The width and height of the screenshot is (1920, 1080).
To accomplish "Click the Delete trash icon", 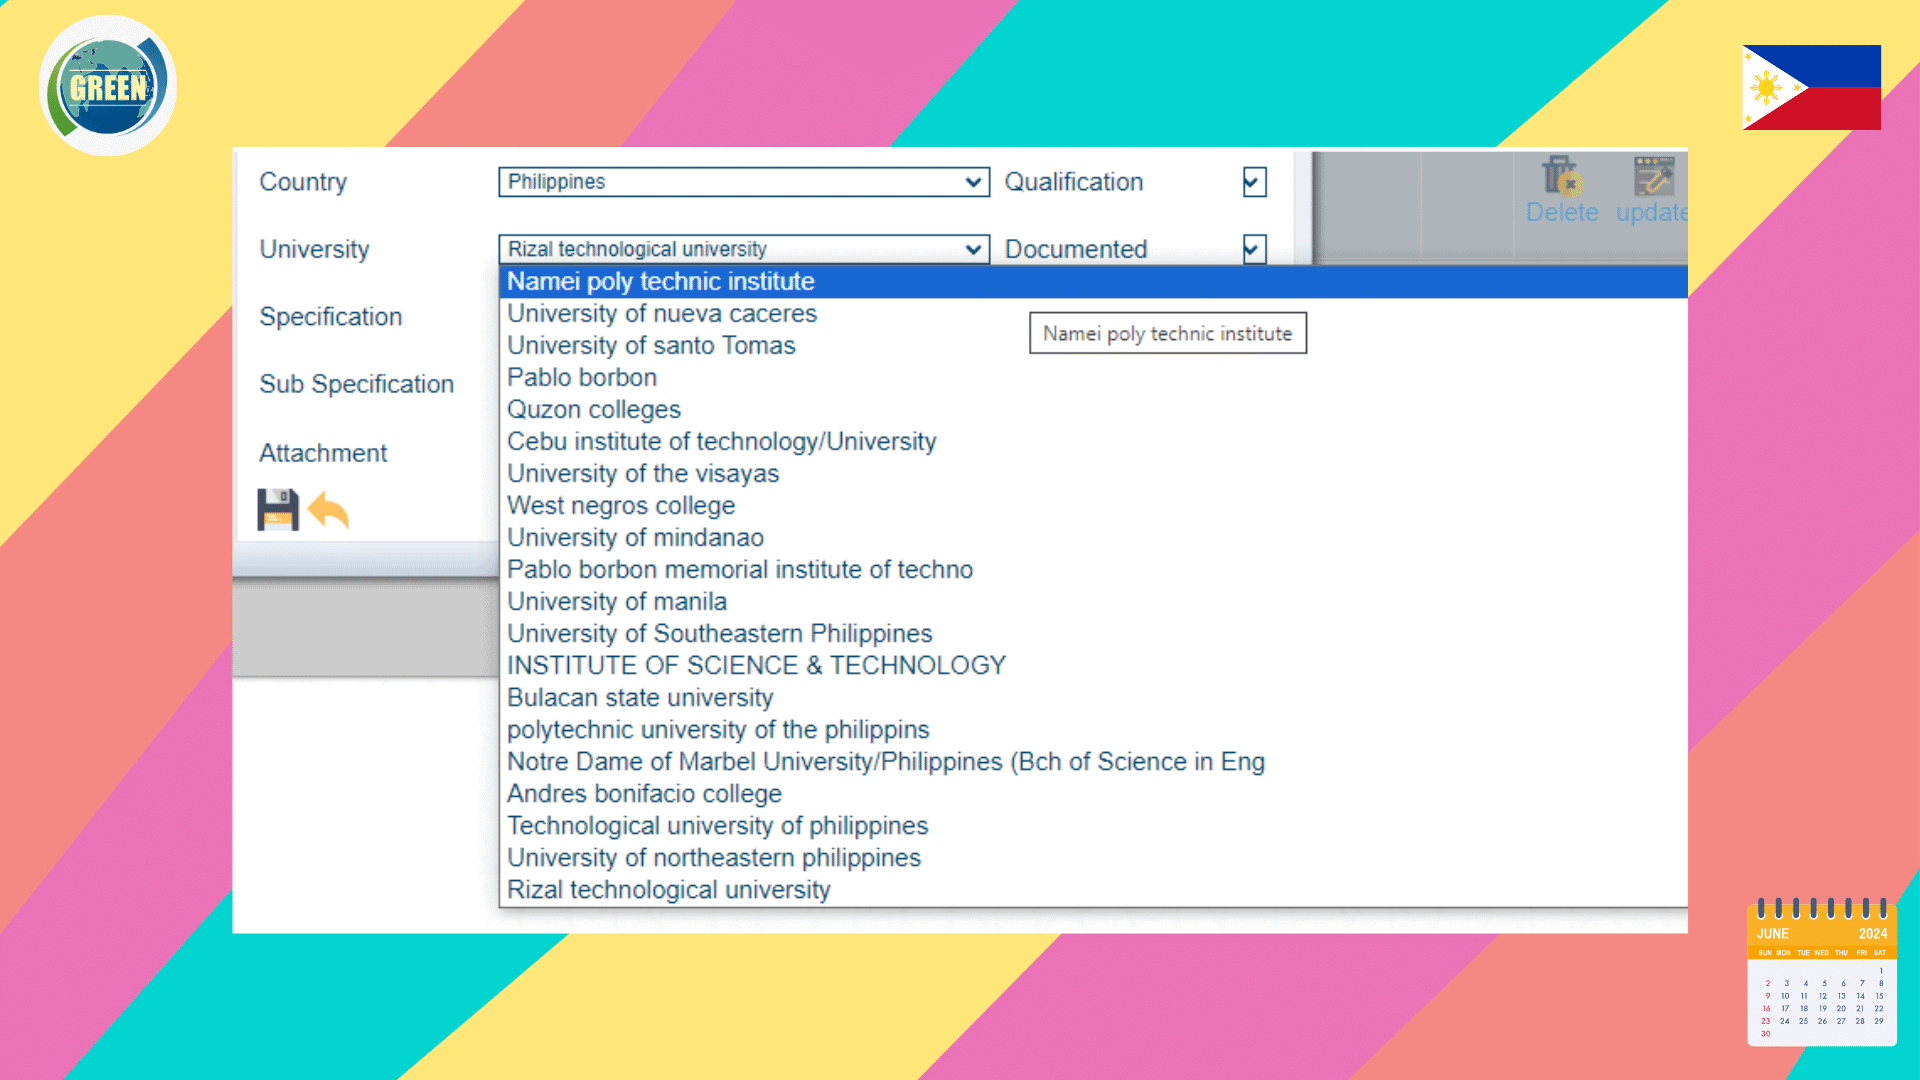I will pyautogui.click(x=1560, y=177).
